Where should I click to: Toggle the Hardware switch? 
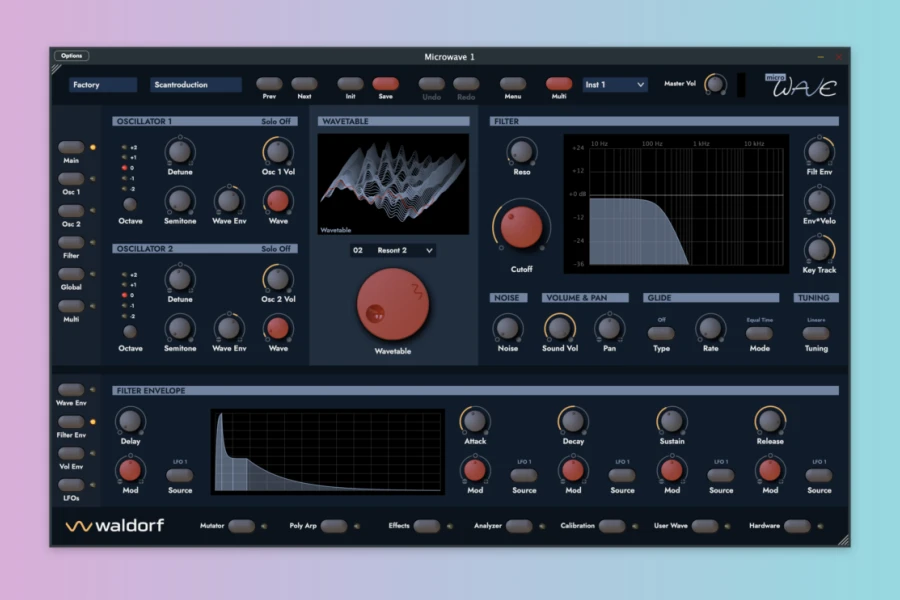click(797, 525)
